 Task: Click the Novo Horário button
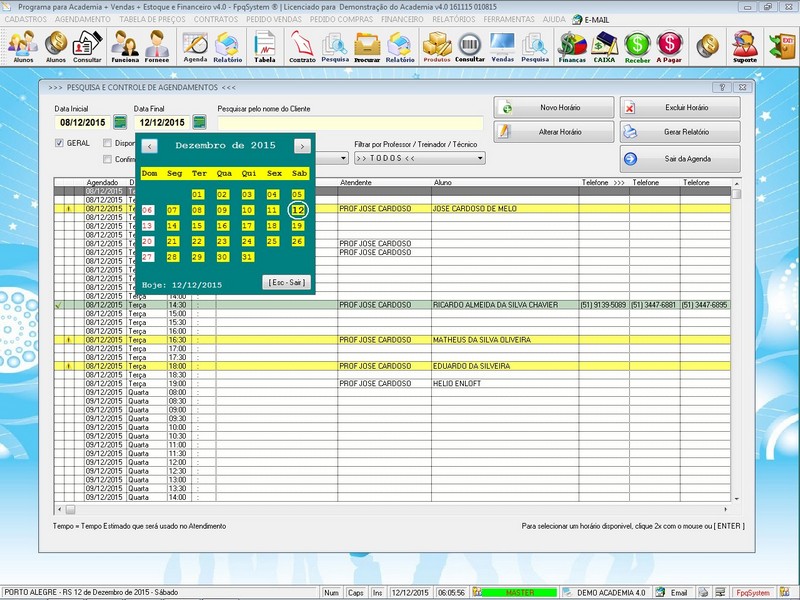tap(554, 108)
